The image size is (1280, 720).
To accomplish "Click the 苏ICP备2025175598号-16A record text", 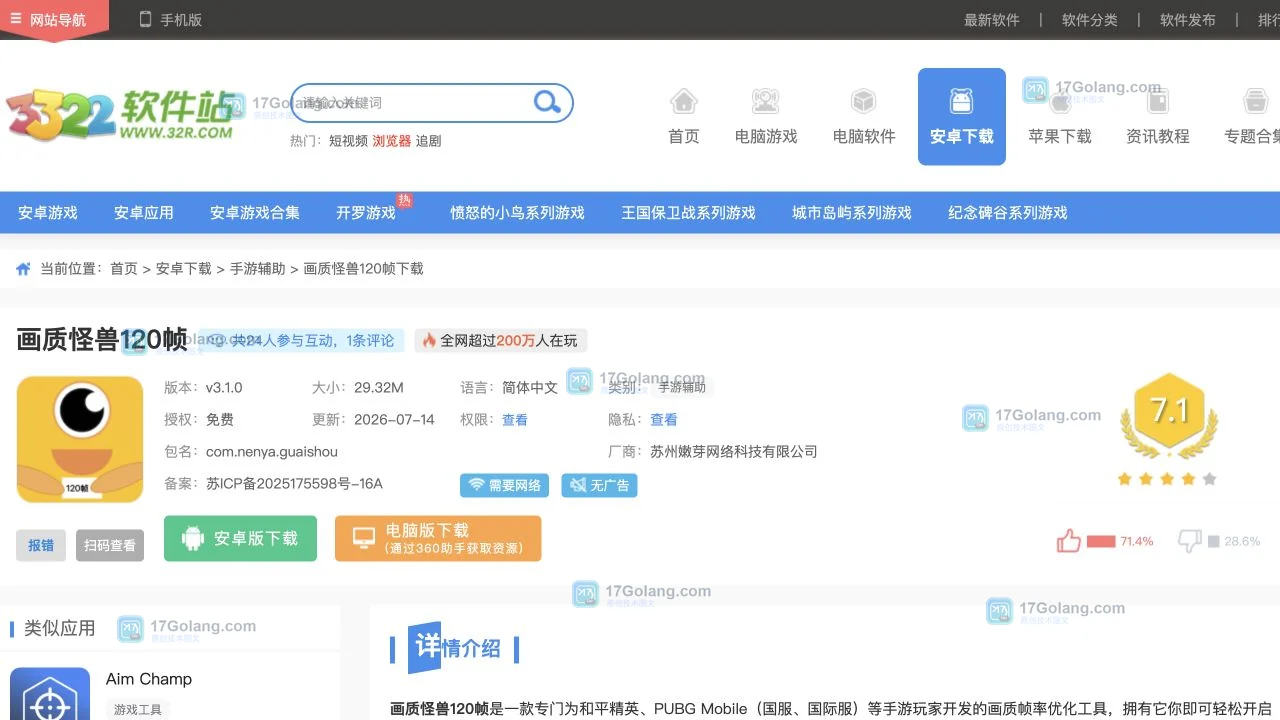I will pyautogui.click(x=294, y=484).
